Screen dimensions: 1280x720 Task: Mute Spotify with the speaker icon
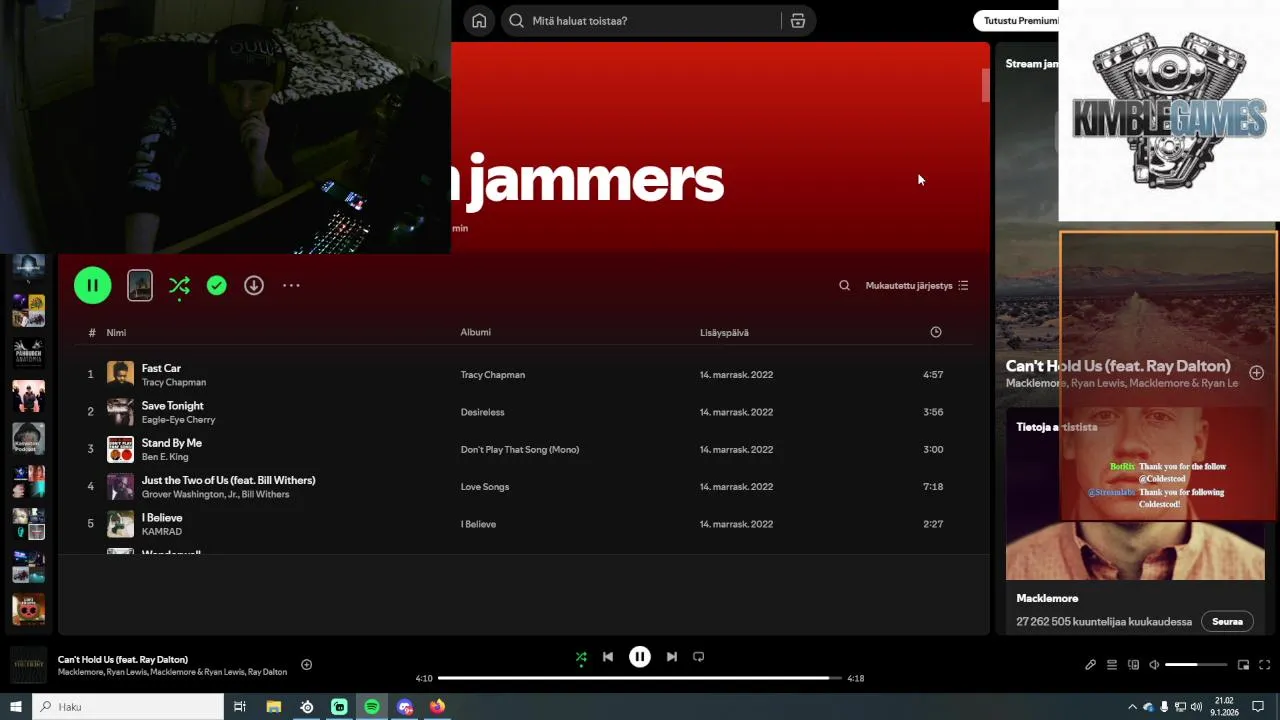[x=1154, y=665]
